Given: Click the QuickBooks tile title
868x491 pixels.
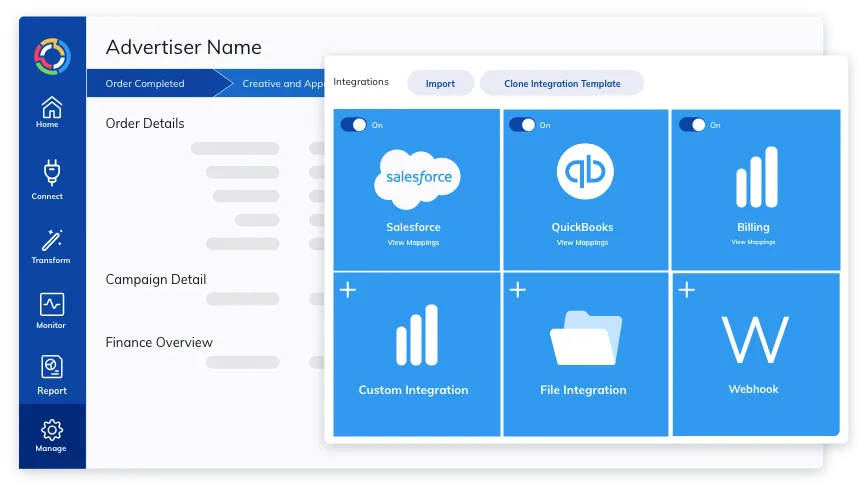Looking at the screenshot, I should [x=582, y=227].
